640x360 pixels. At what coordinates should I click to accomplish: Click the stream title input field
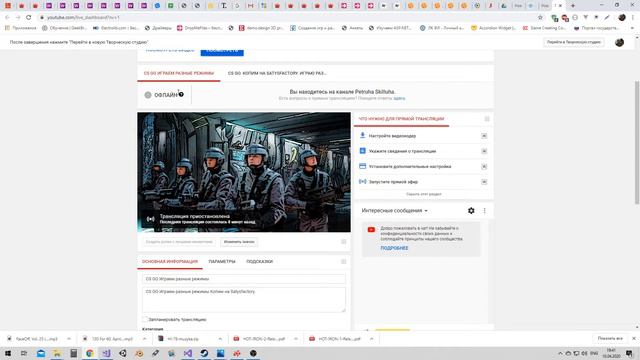click(244, 279)
